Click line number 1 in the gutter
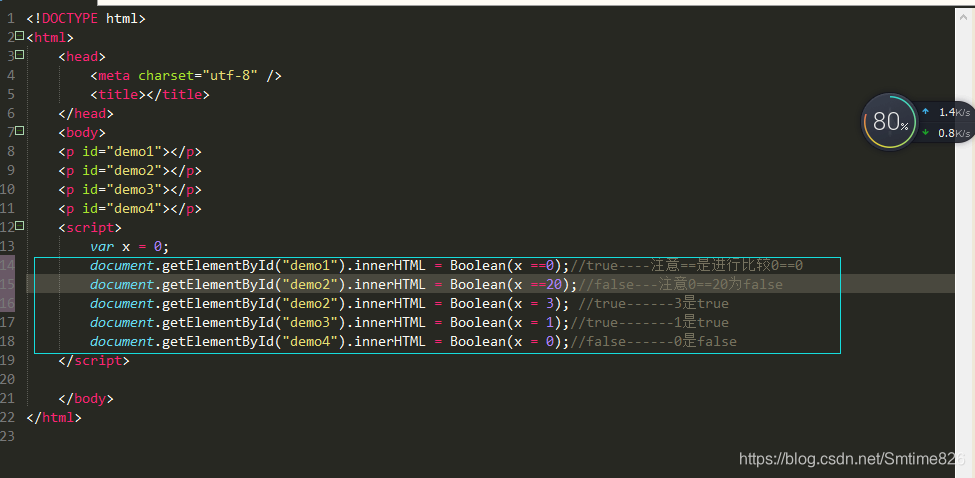Image resolution: width=975 pixels, height=478 pixels. pyautogui.click(x=11, y=19)
